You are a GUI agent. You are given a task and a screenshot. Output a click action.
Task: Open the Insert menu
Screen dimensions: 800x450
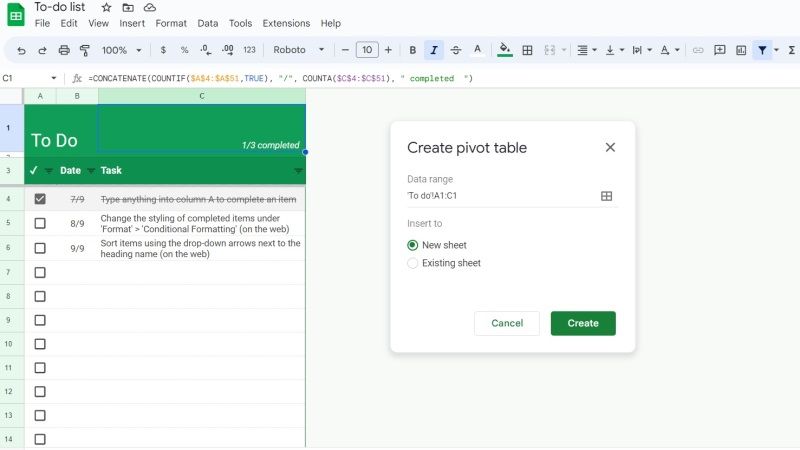click(132, 23)
